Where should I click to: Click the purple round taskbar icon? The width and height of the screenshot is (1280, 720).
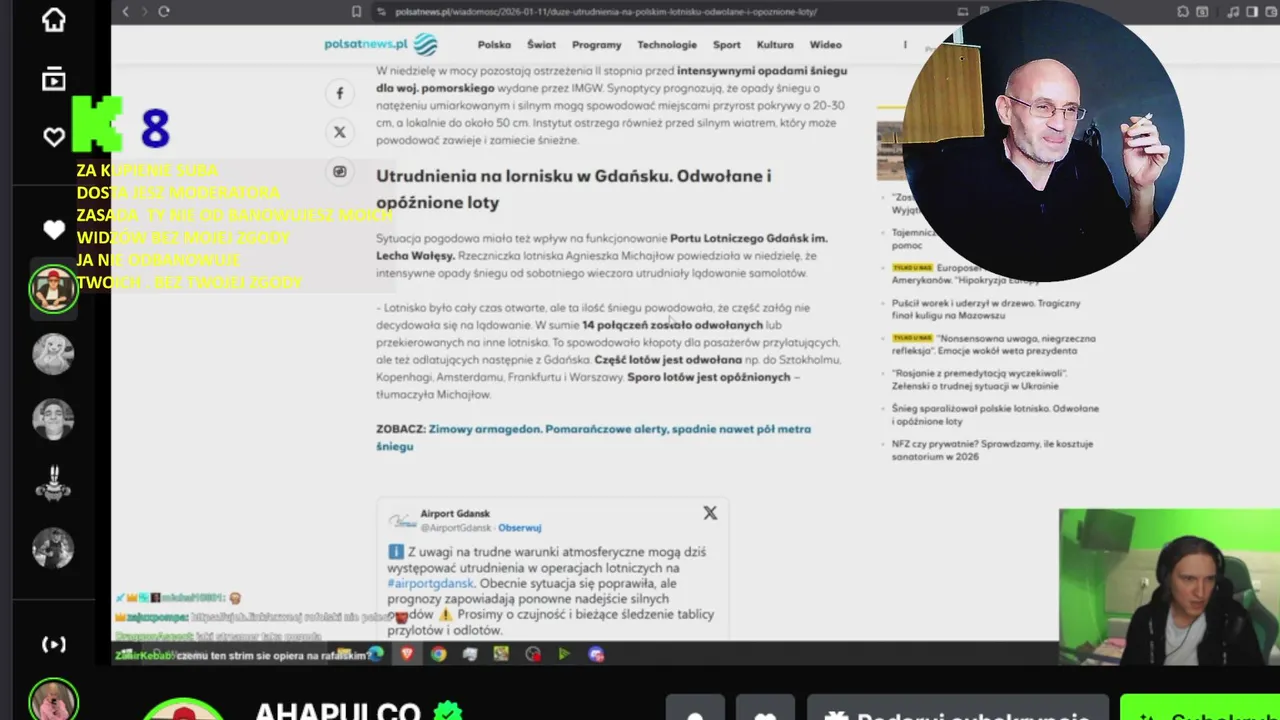click(597, 654)
